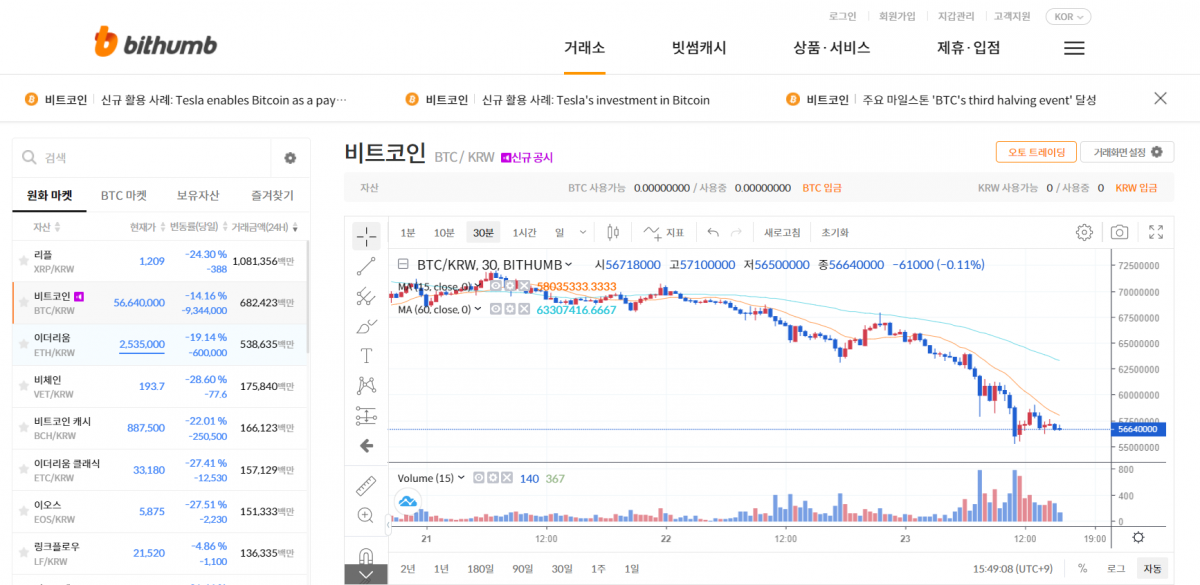
Task: Select the brush drawing tool
Action: 366,327
